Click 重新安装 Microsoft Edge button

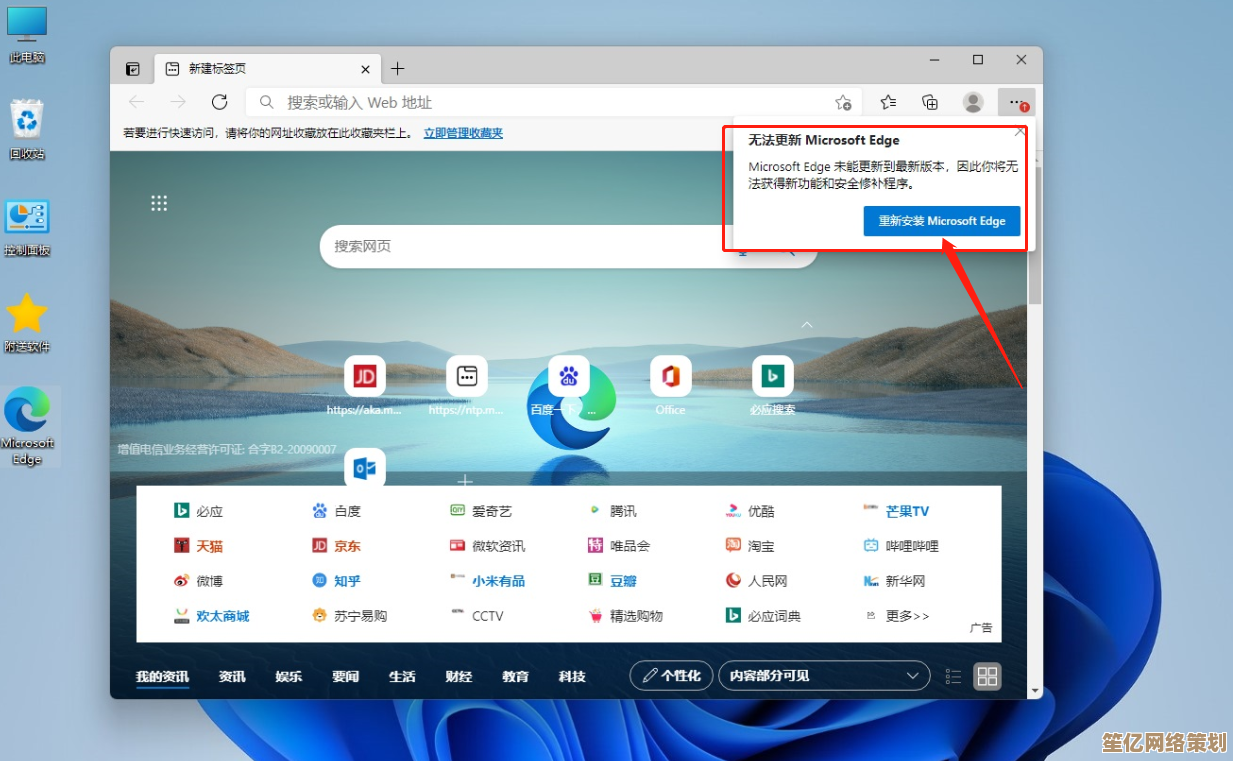942,221
